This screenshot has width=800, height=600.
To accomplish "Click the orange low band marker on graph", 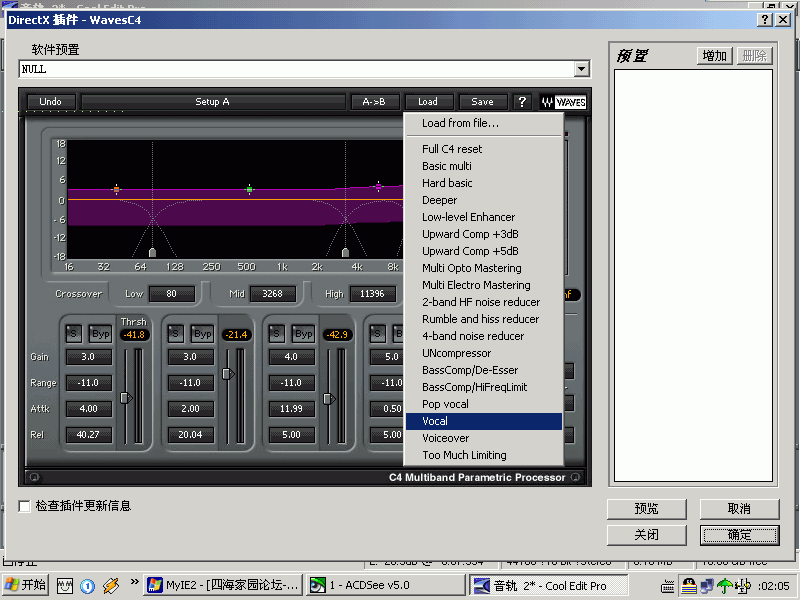I will coord(117,189).
